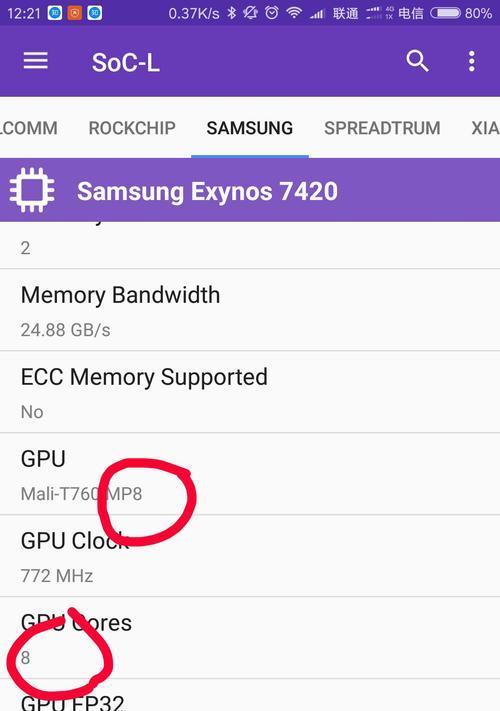This screenshot has height=711, width=500.
Task: Open the hamburger navigation menu
Action: [36, 61]
